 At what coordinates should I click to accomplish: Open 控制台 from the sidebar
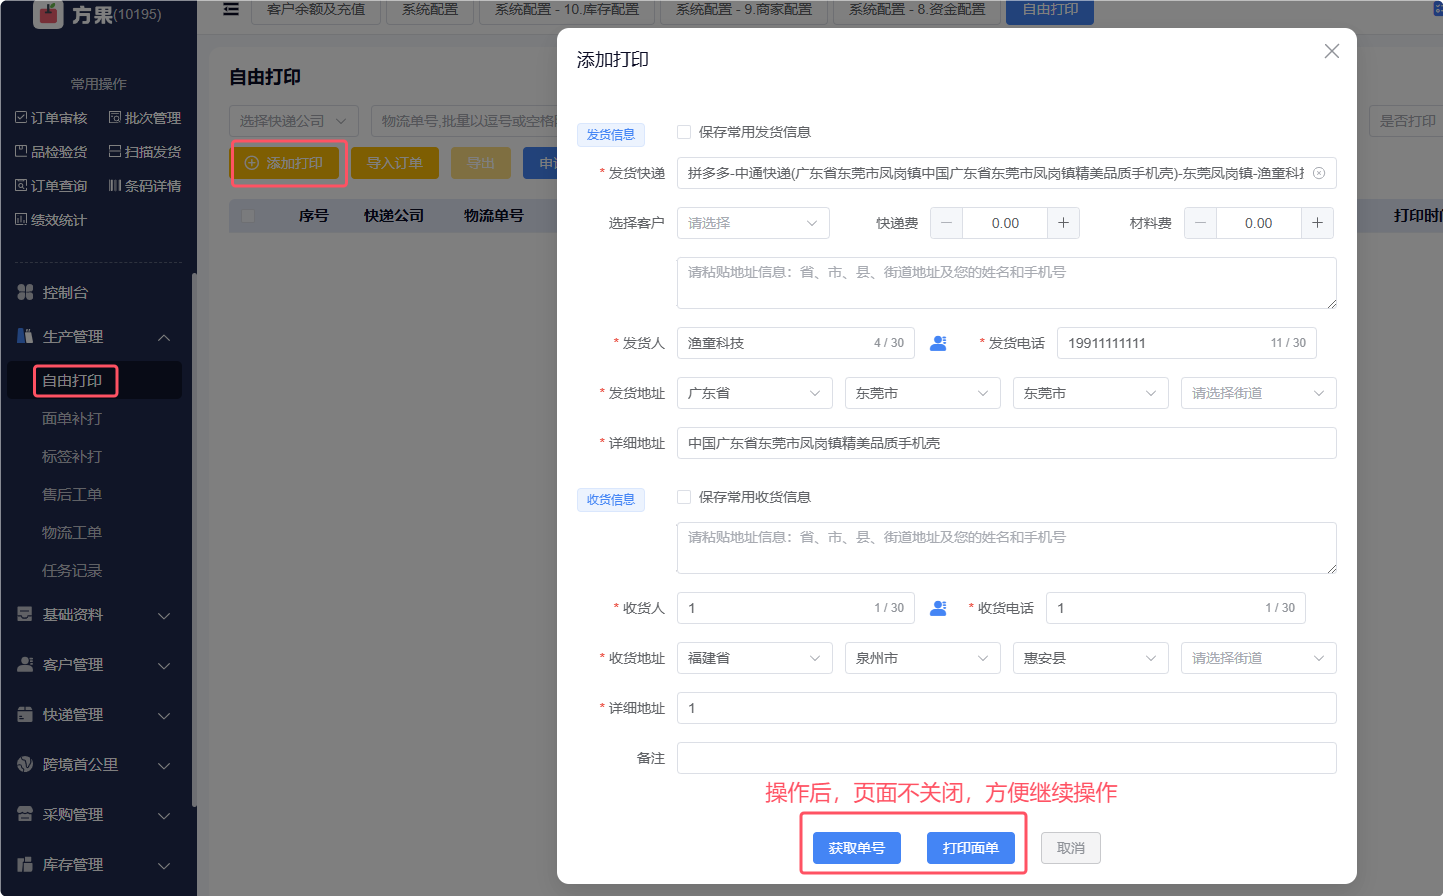tap(65, 292)
